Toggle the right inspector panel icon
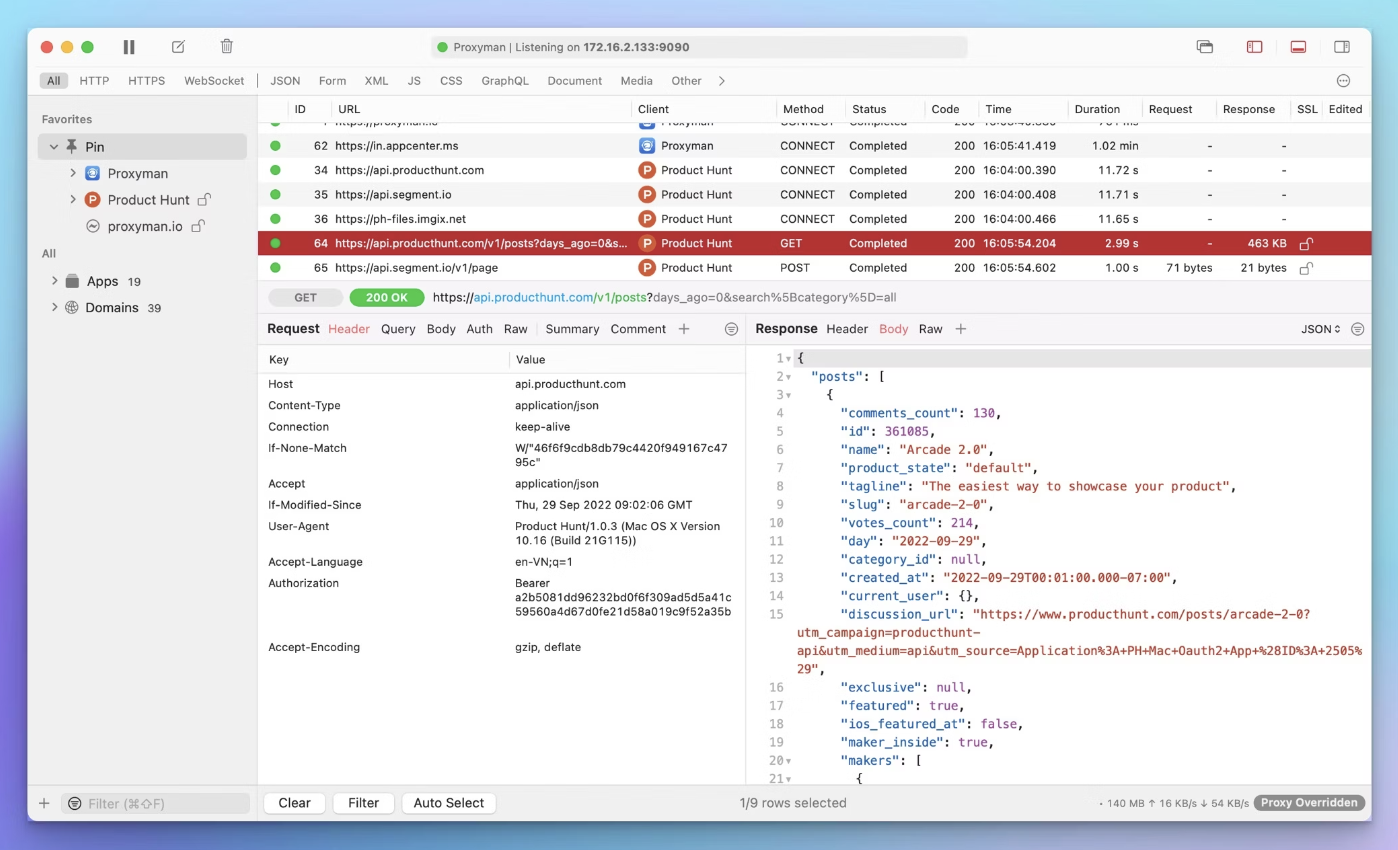The width and height of the screenshot is (1398, 850). click(x=1341, y=46)
